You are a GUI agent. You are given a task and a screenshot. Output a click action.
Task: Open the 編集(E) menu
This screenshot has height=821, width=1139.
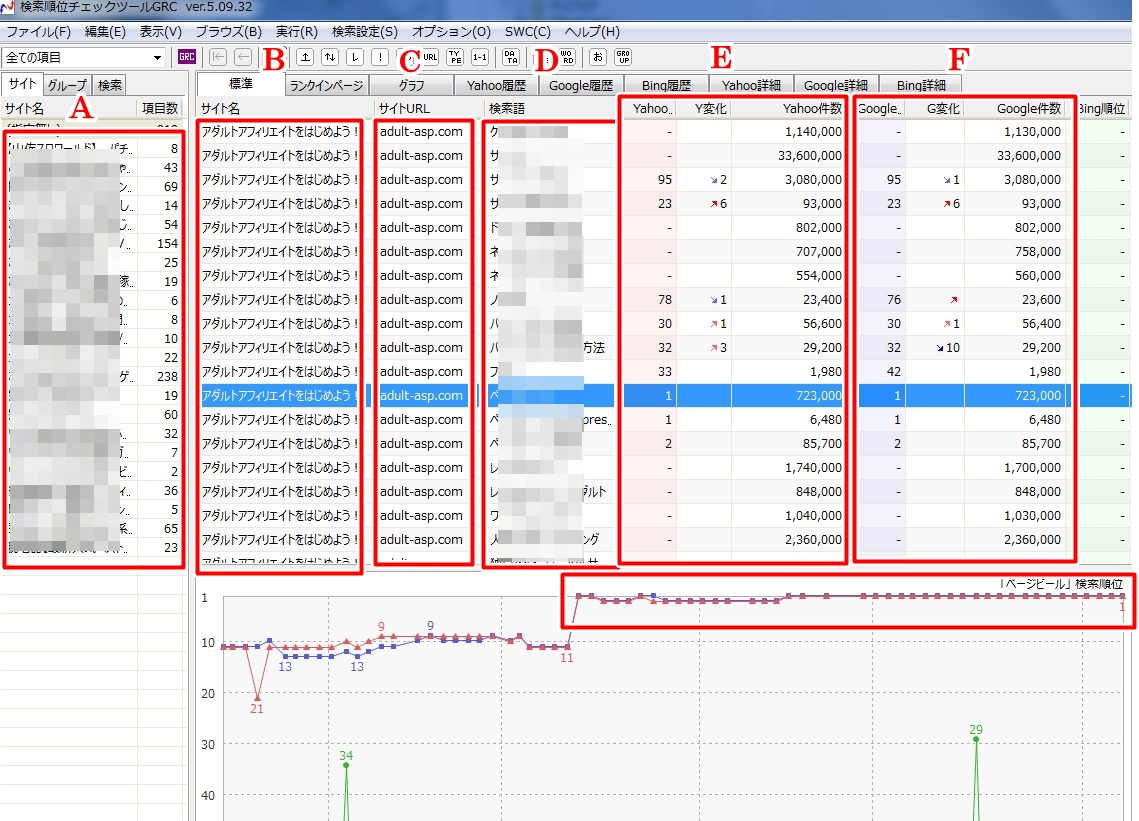tap(105, 31)
